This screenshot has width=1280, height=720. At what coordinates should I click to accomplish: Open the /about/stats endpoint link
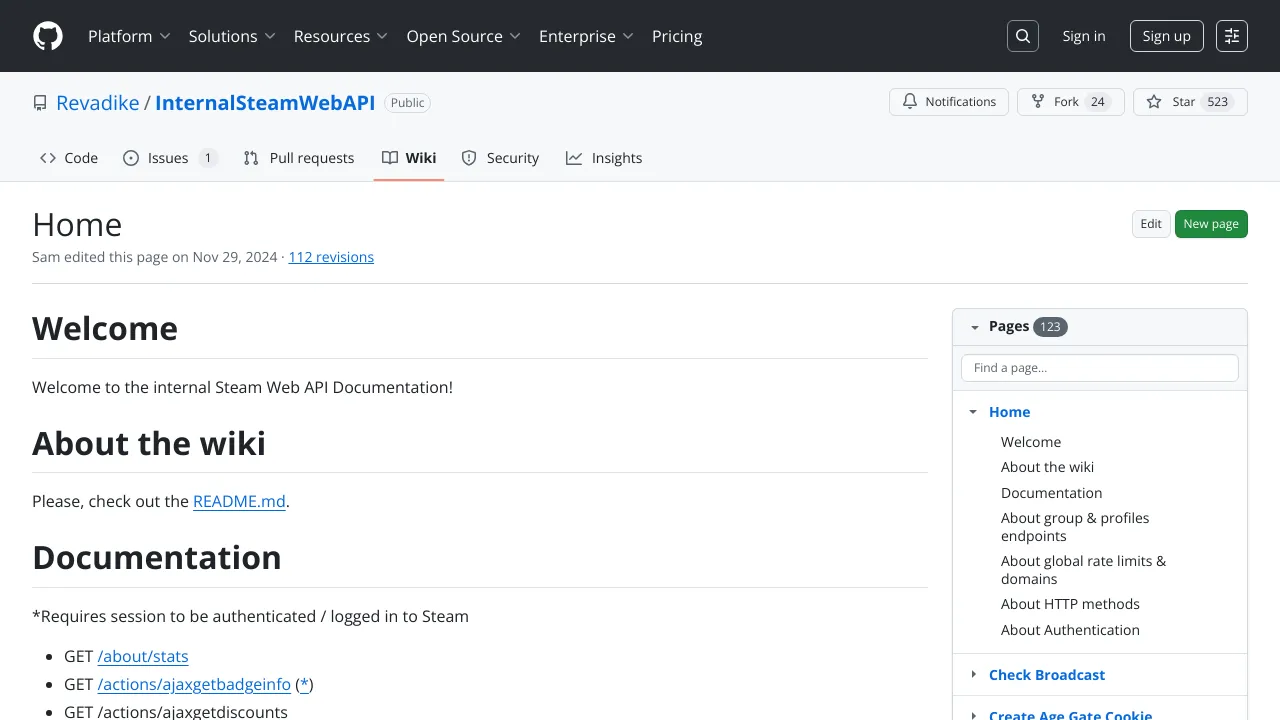tap(143, 656)
